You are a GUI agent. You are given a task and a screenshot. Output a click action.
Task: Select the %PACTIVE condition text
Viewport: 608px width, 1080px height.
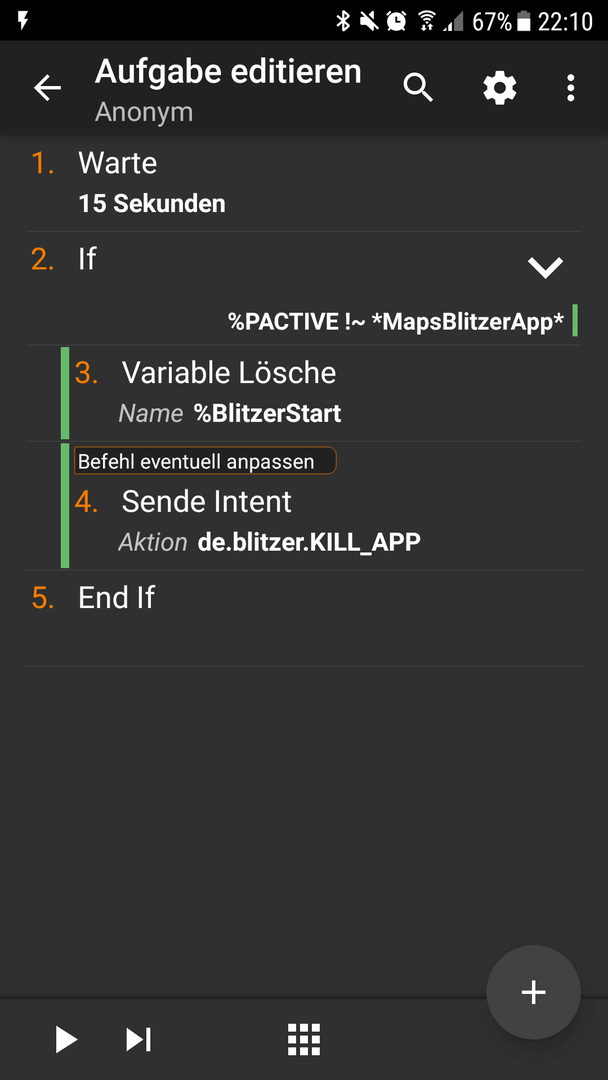coord(396,321)
